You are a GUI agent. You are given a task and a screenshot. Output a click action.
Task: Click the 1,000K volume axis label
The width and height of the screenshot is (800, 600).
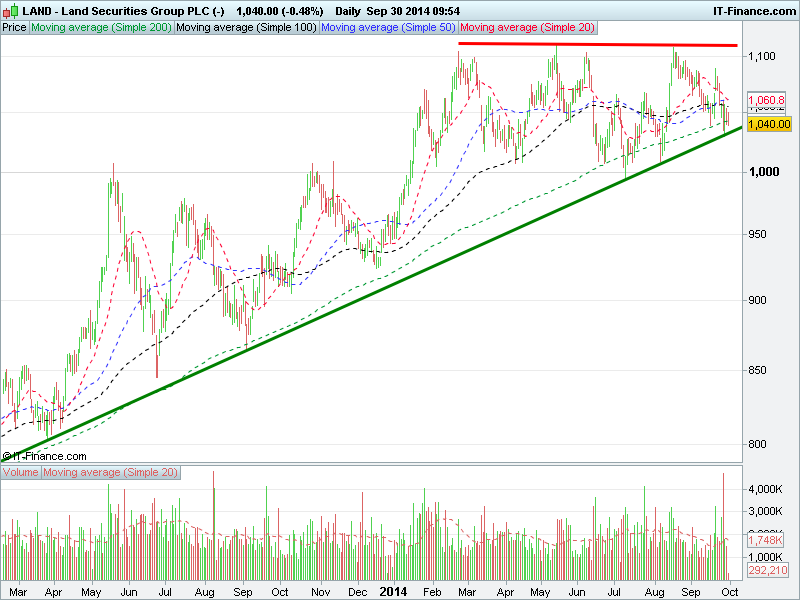click(765, 556)
